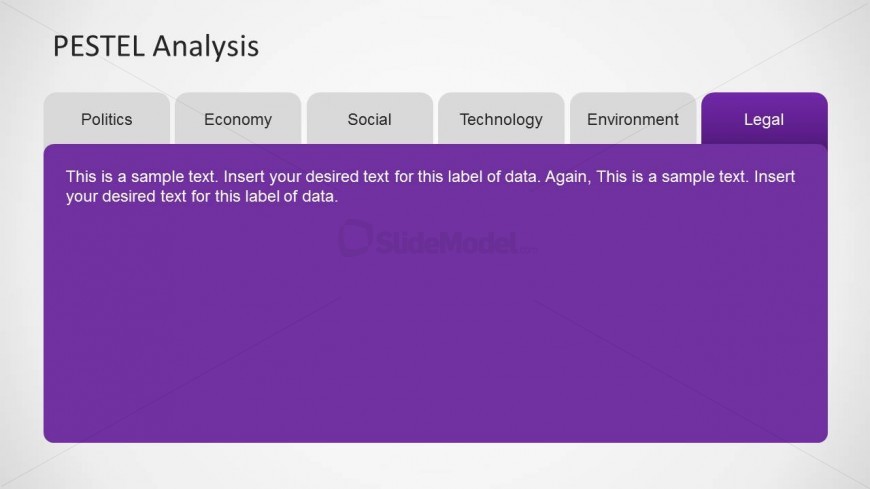Click the word "Again," in the sample text

[567, 177]
